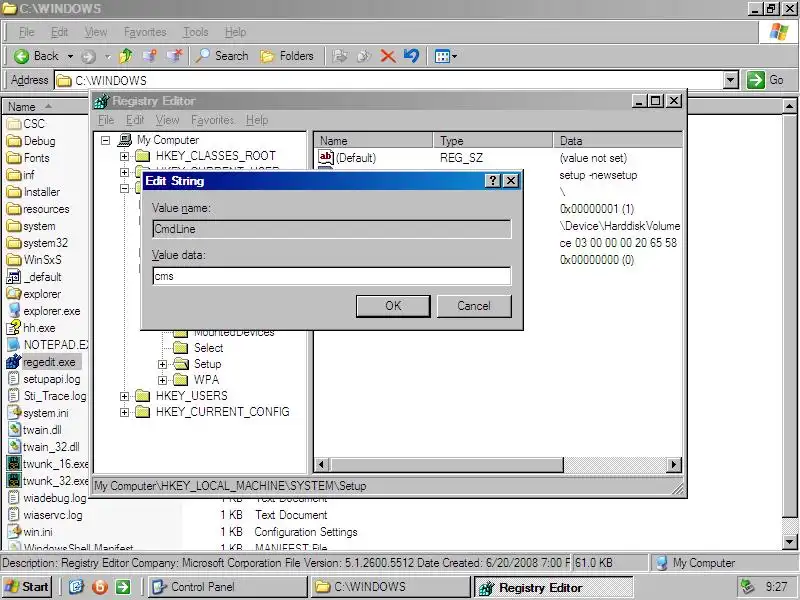The width and height of the screenshot is (800, 600).
Task: Click registry pane horizontal scroll left arrow
Action: [321, 465]
